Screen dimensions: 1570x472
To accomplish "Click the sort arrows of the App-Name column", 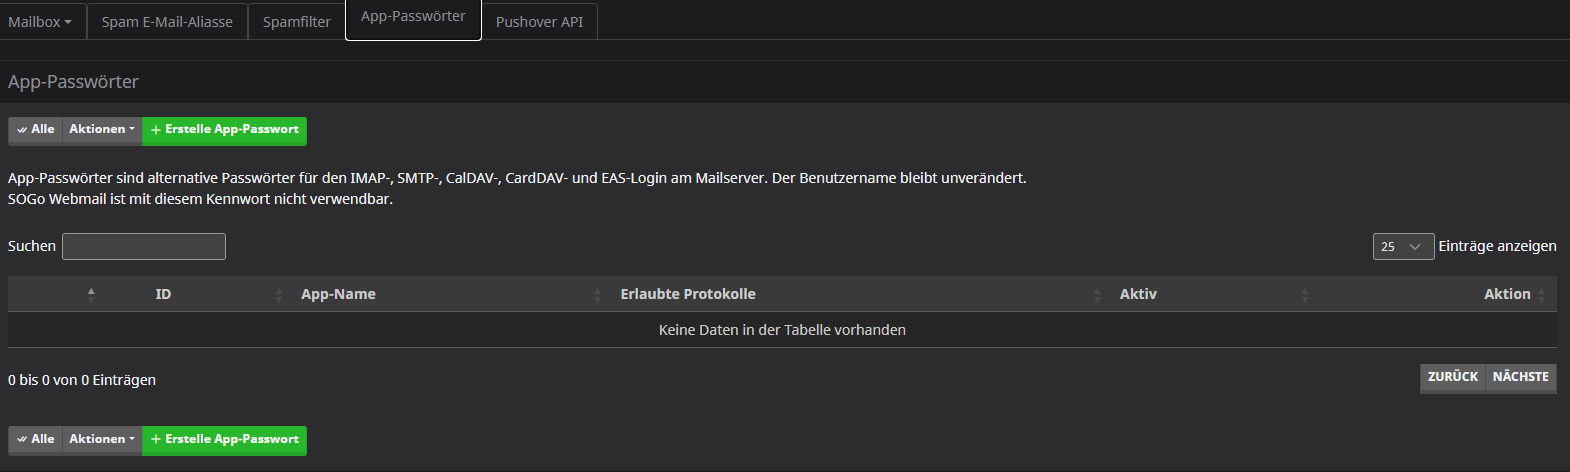I will tap(597, 294).
